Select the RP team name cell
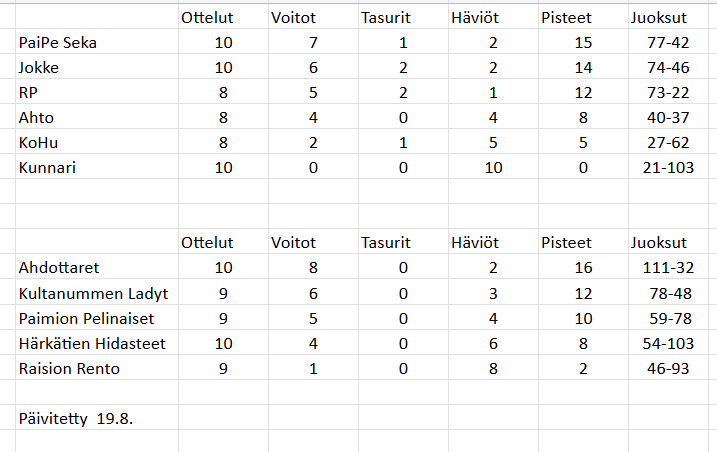The width and height of the screenshot is (717, 452). tap(97, 92)
